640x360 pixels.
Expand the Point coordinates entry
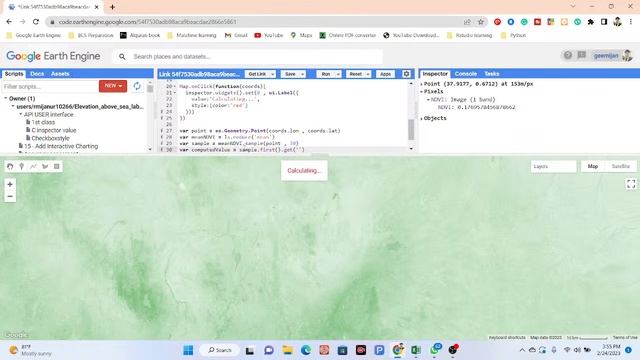click(x=422, y=84)
